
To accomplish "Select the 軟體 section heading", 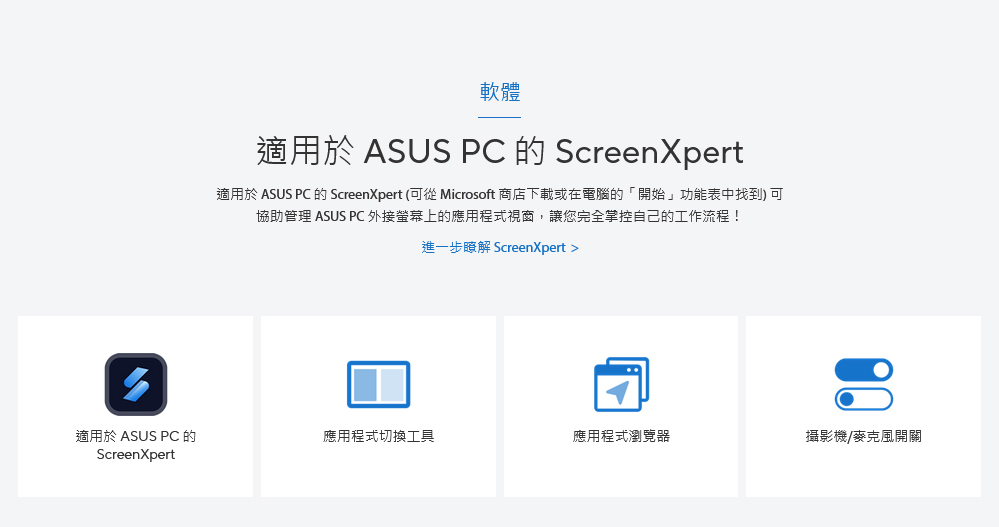I will 500,92.
